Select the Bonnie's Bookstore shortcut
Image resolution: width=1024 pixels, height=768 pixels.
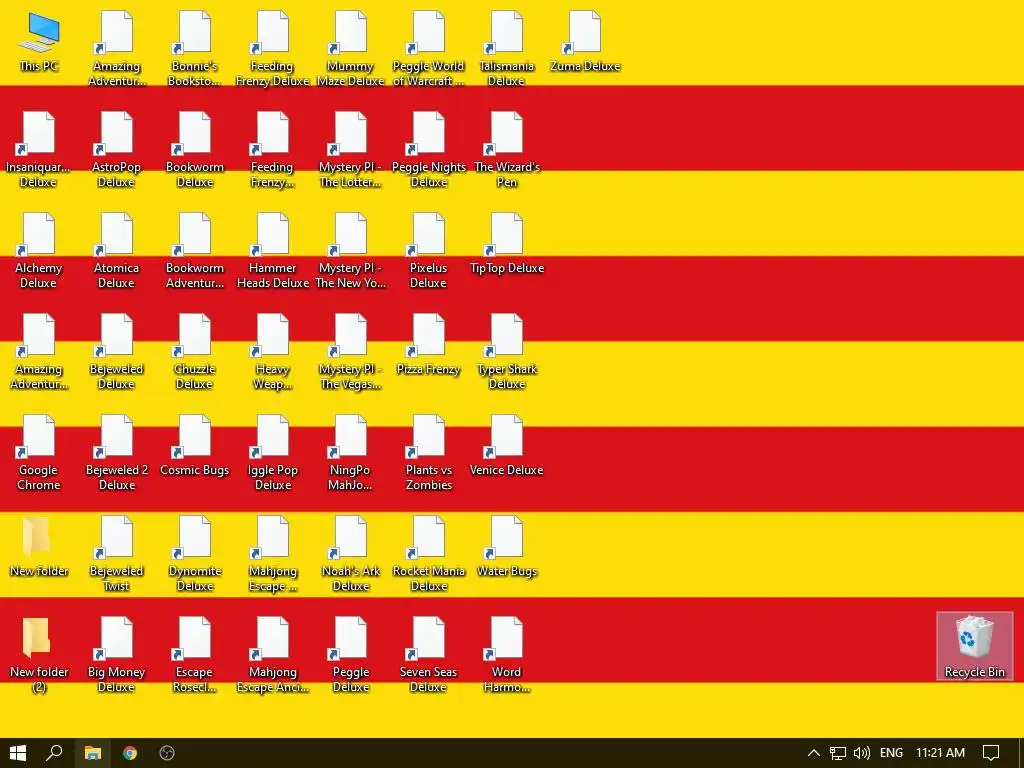194,48
